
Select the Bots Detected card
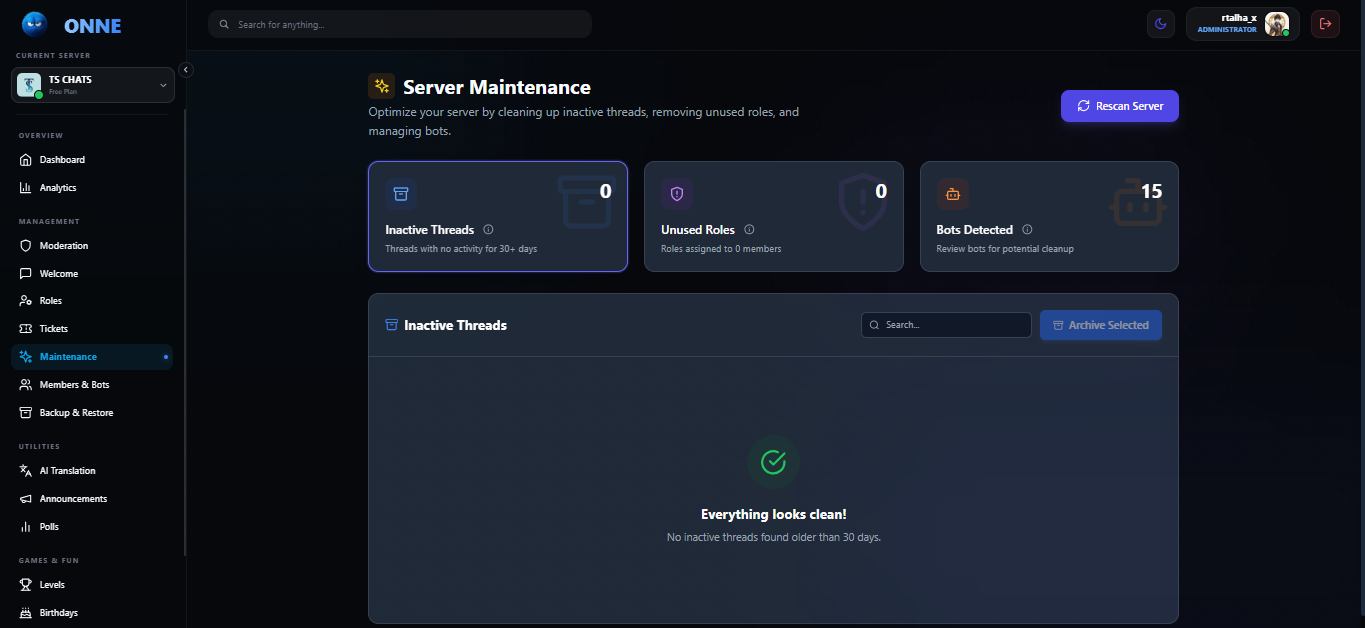(1049, 217)
